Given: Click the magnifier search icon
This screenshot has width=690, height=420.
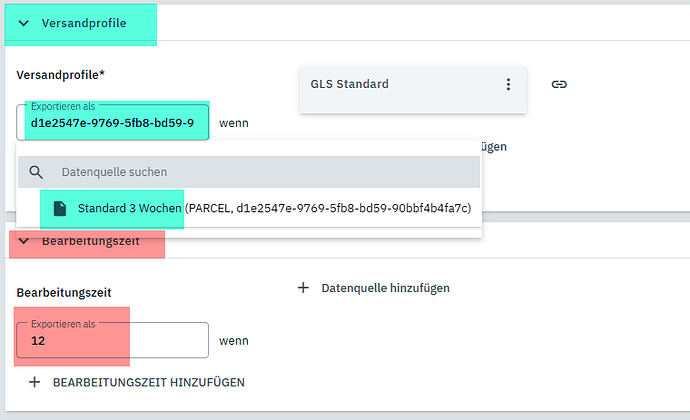Looking at the screenshot, I should [x=37, y=172].
